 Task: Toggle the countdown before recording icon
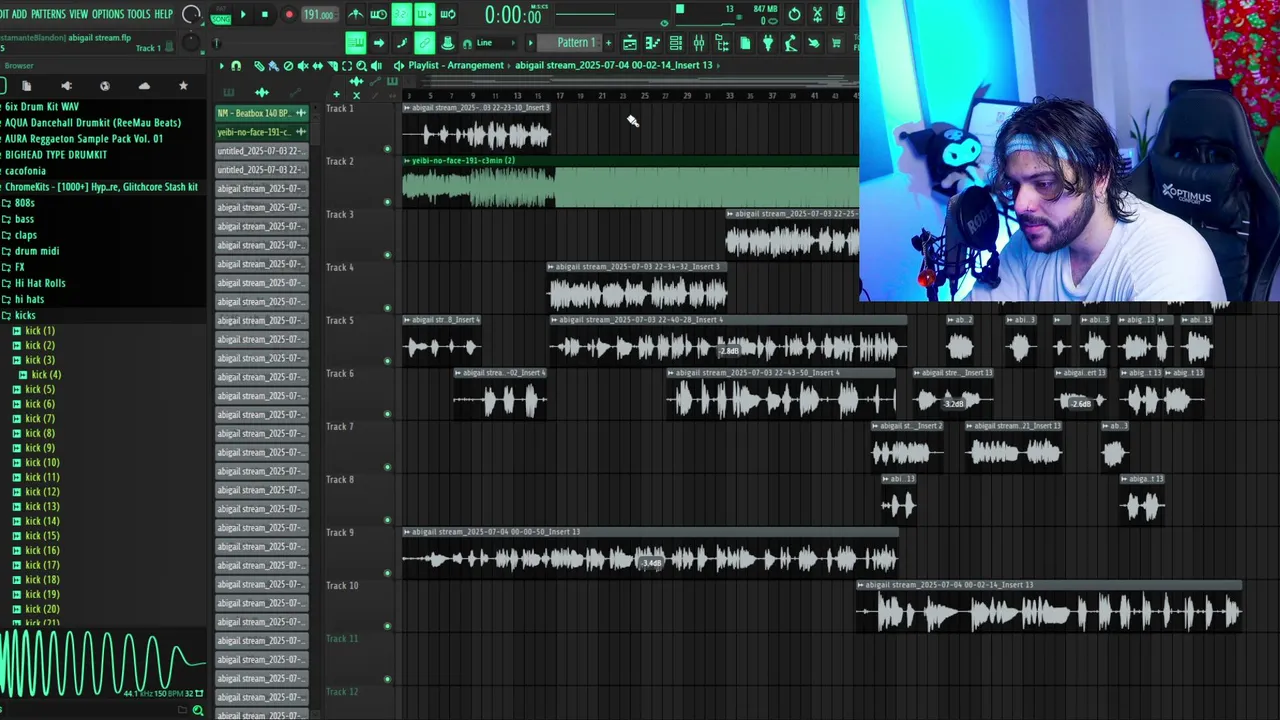coord(401,14)
